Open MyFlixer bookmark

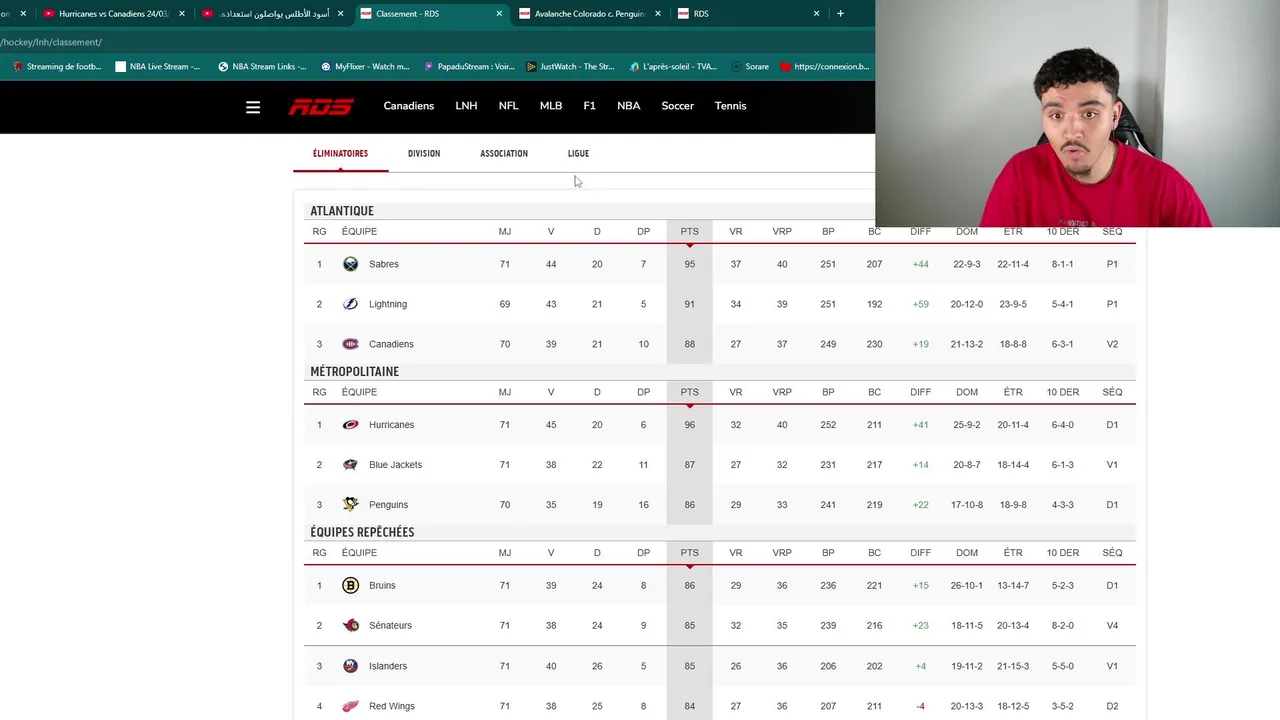click(x=365, y=67)
